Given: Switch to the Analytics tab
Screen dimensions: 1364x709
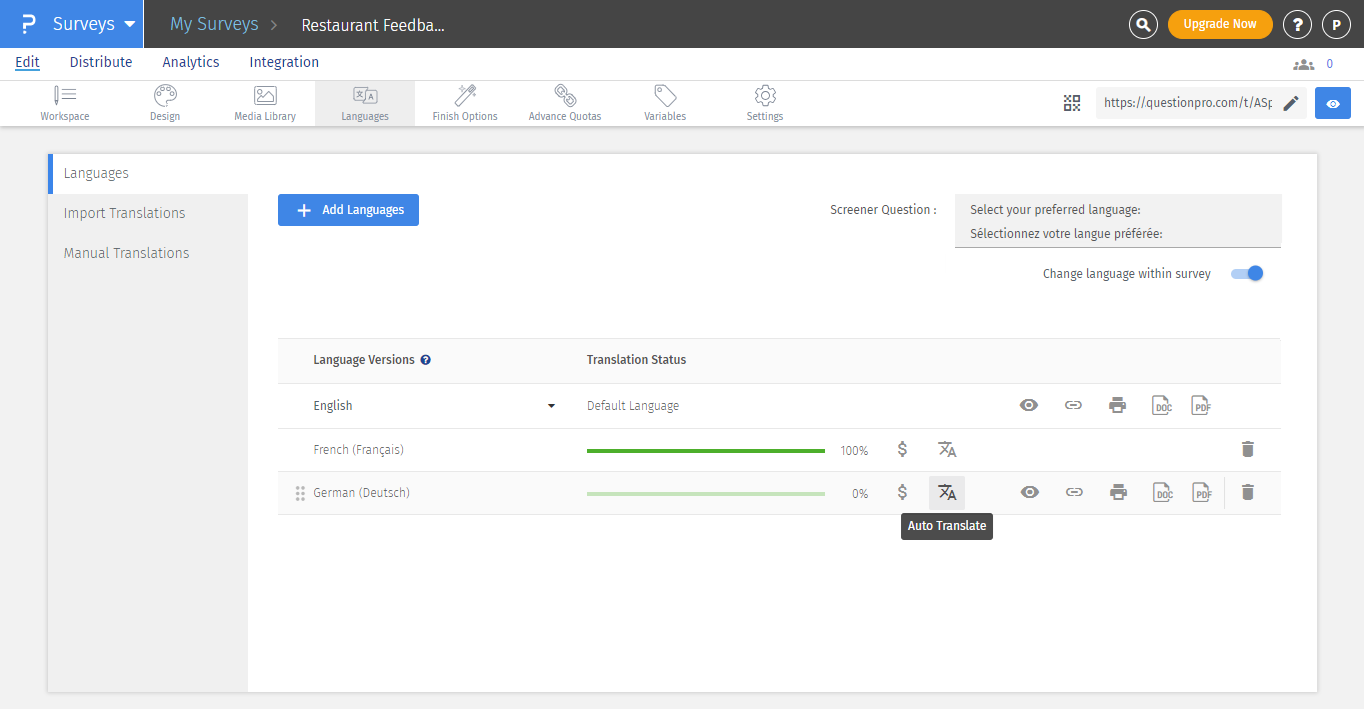Looking at the screenshot, I should (191, 62).
